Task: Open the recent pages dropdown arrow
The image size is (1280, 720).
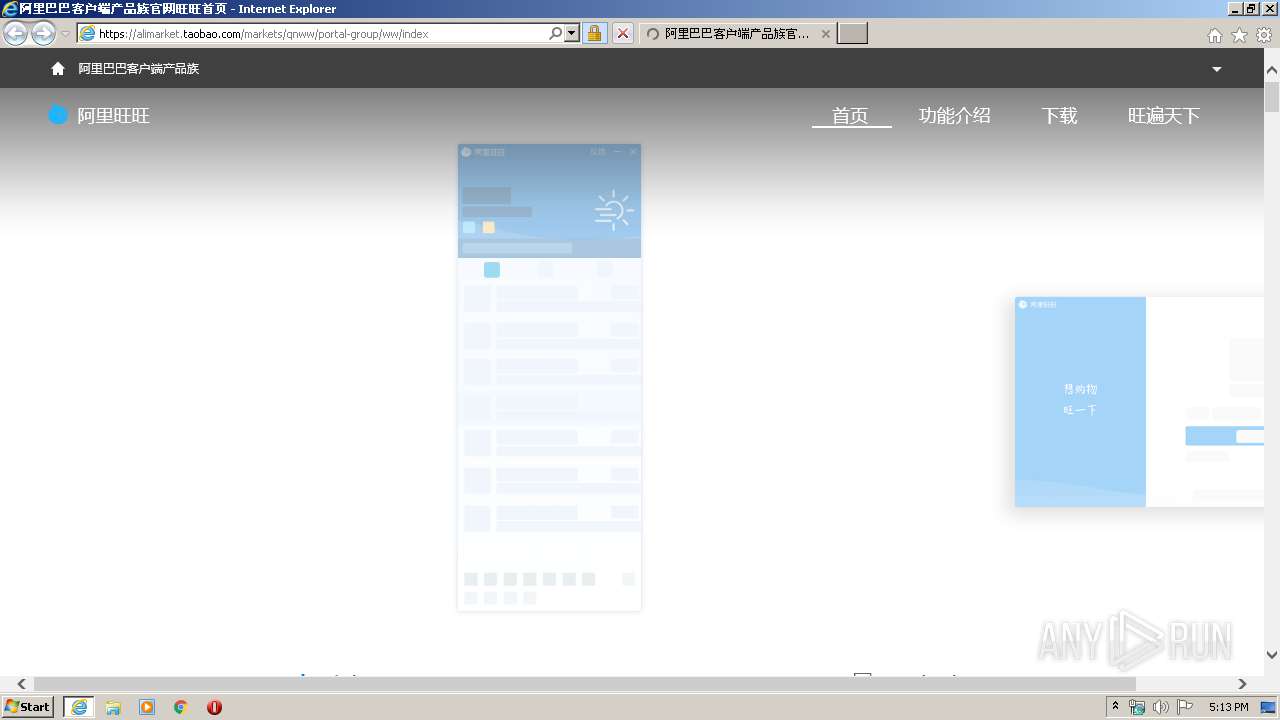Action: coord(66,34)
